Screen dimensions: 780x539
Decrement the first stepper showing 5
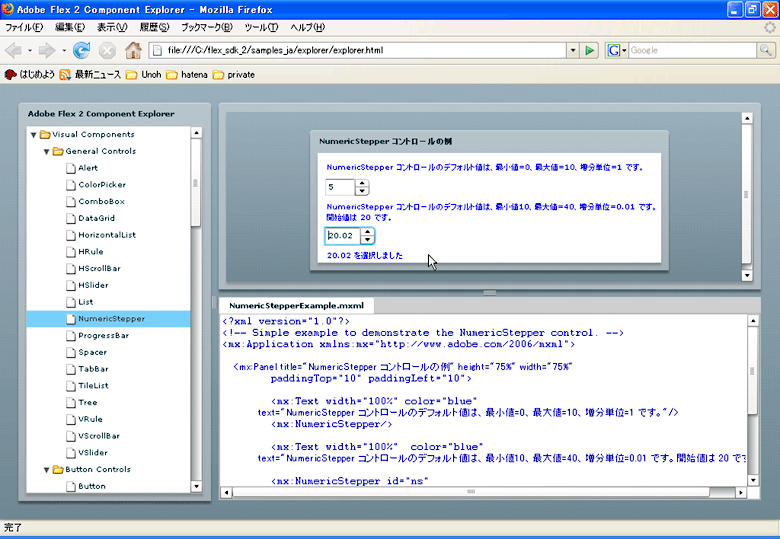coord(362,191)
